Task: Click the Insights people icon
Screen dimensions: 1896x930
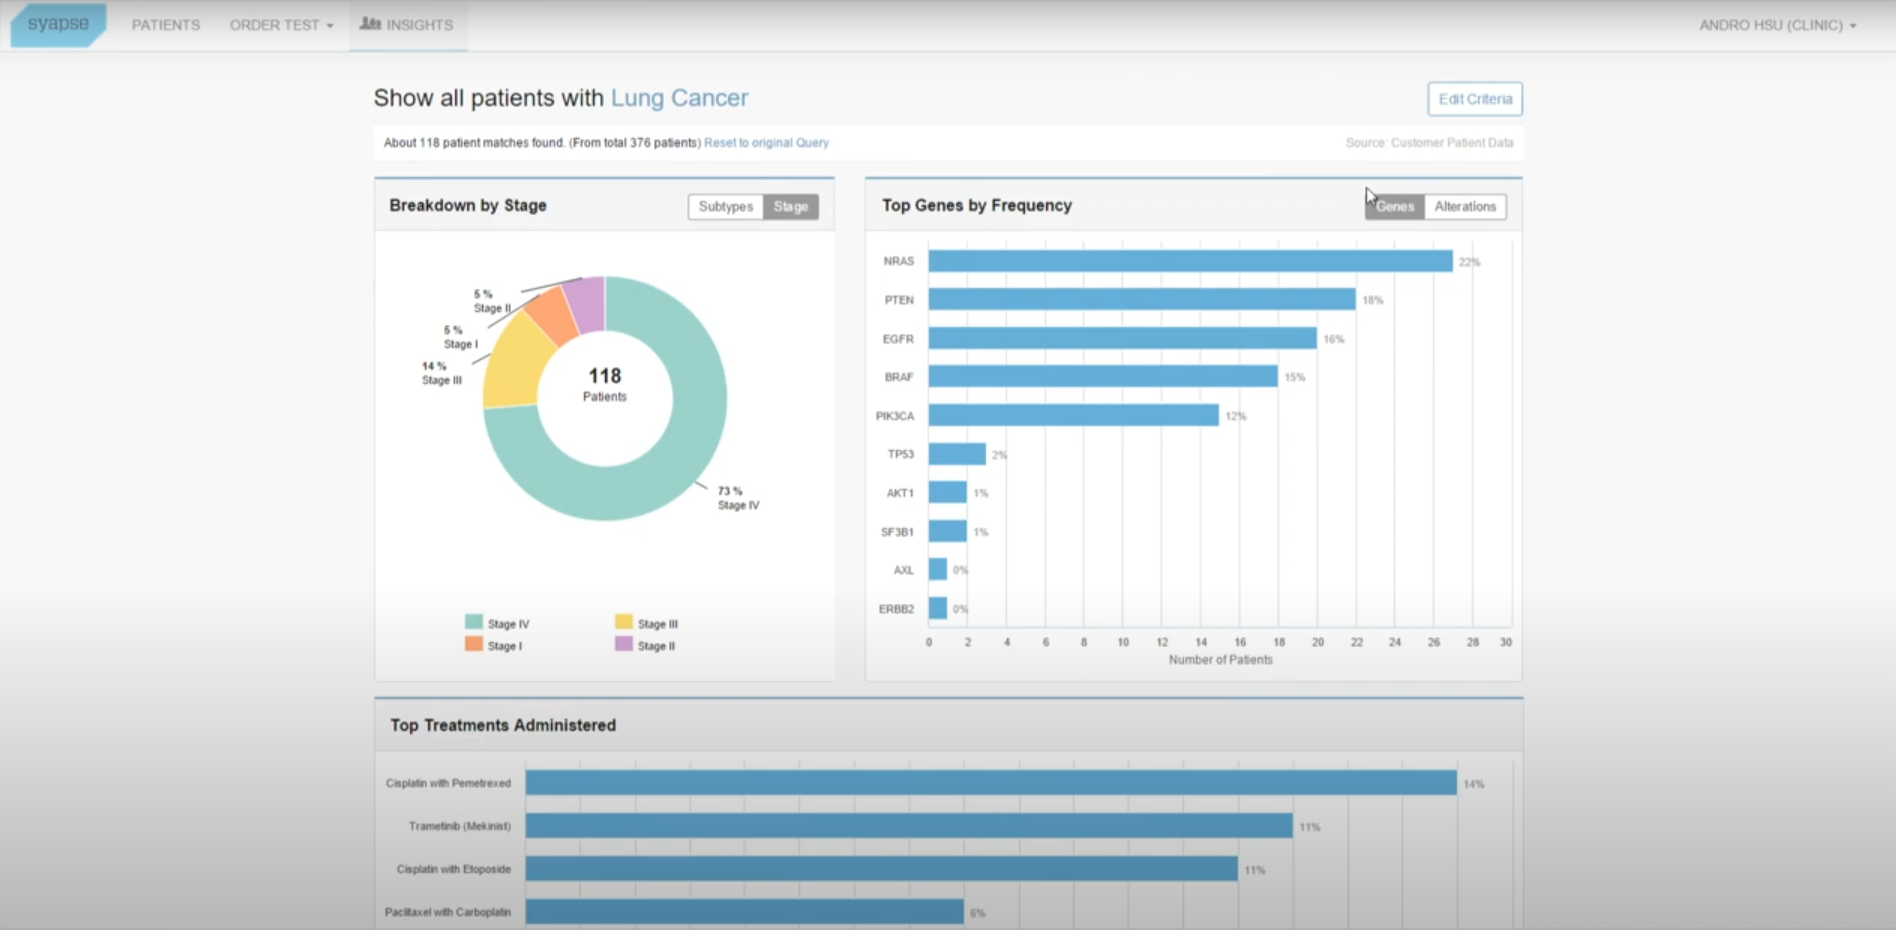Action: click(370, 24)
